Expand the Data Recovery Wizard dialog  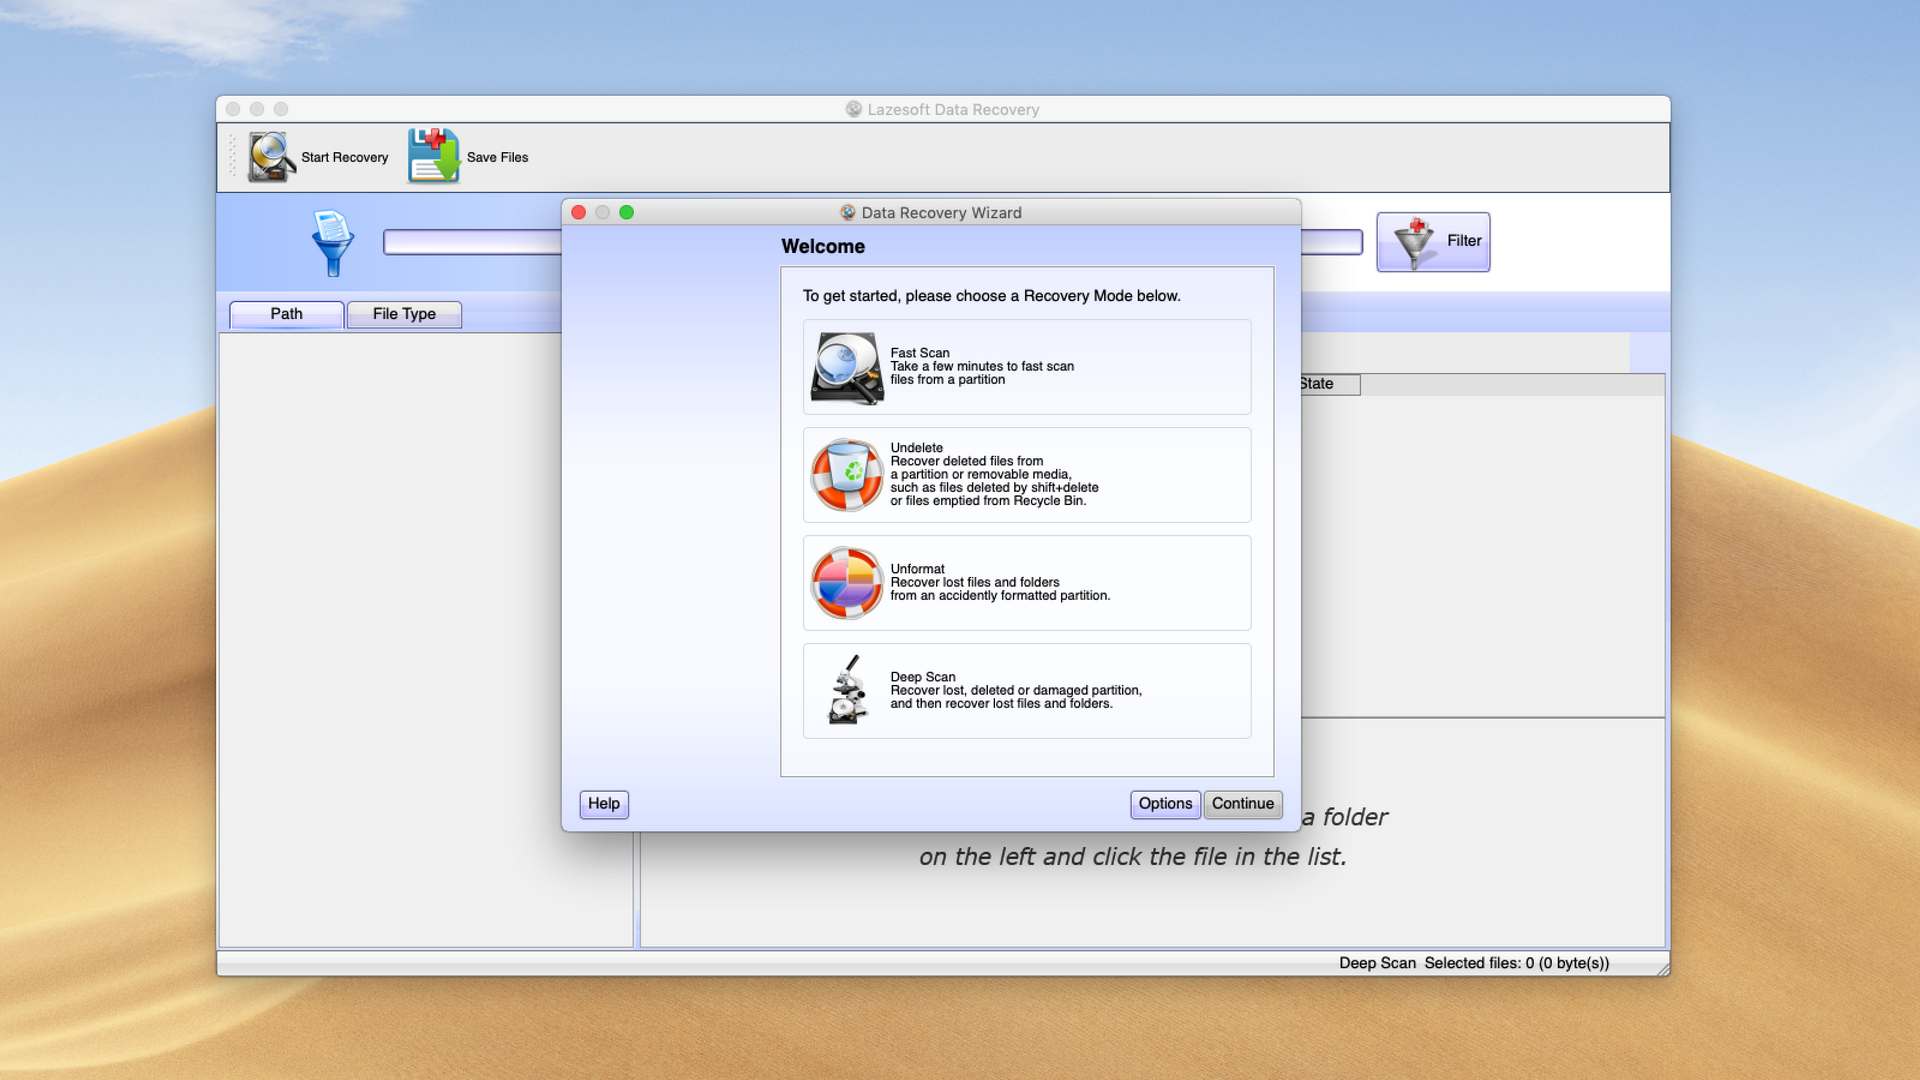coord(626,212)
